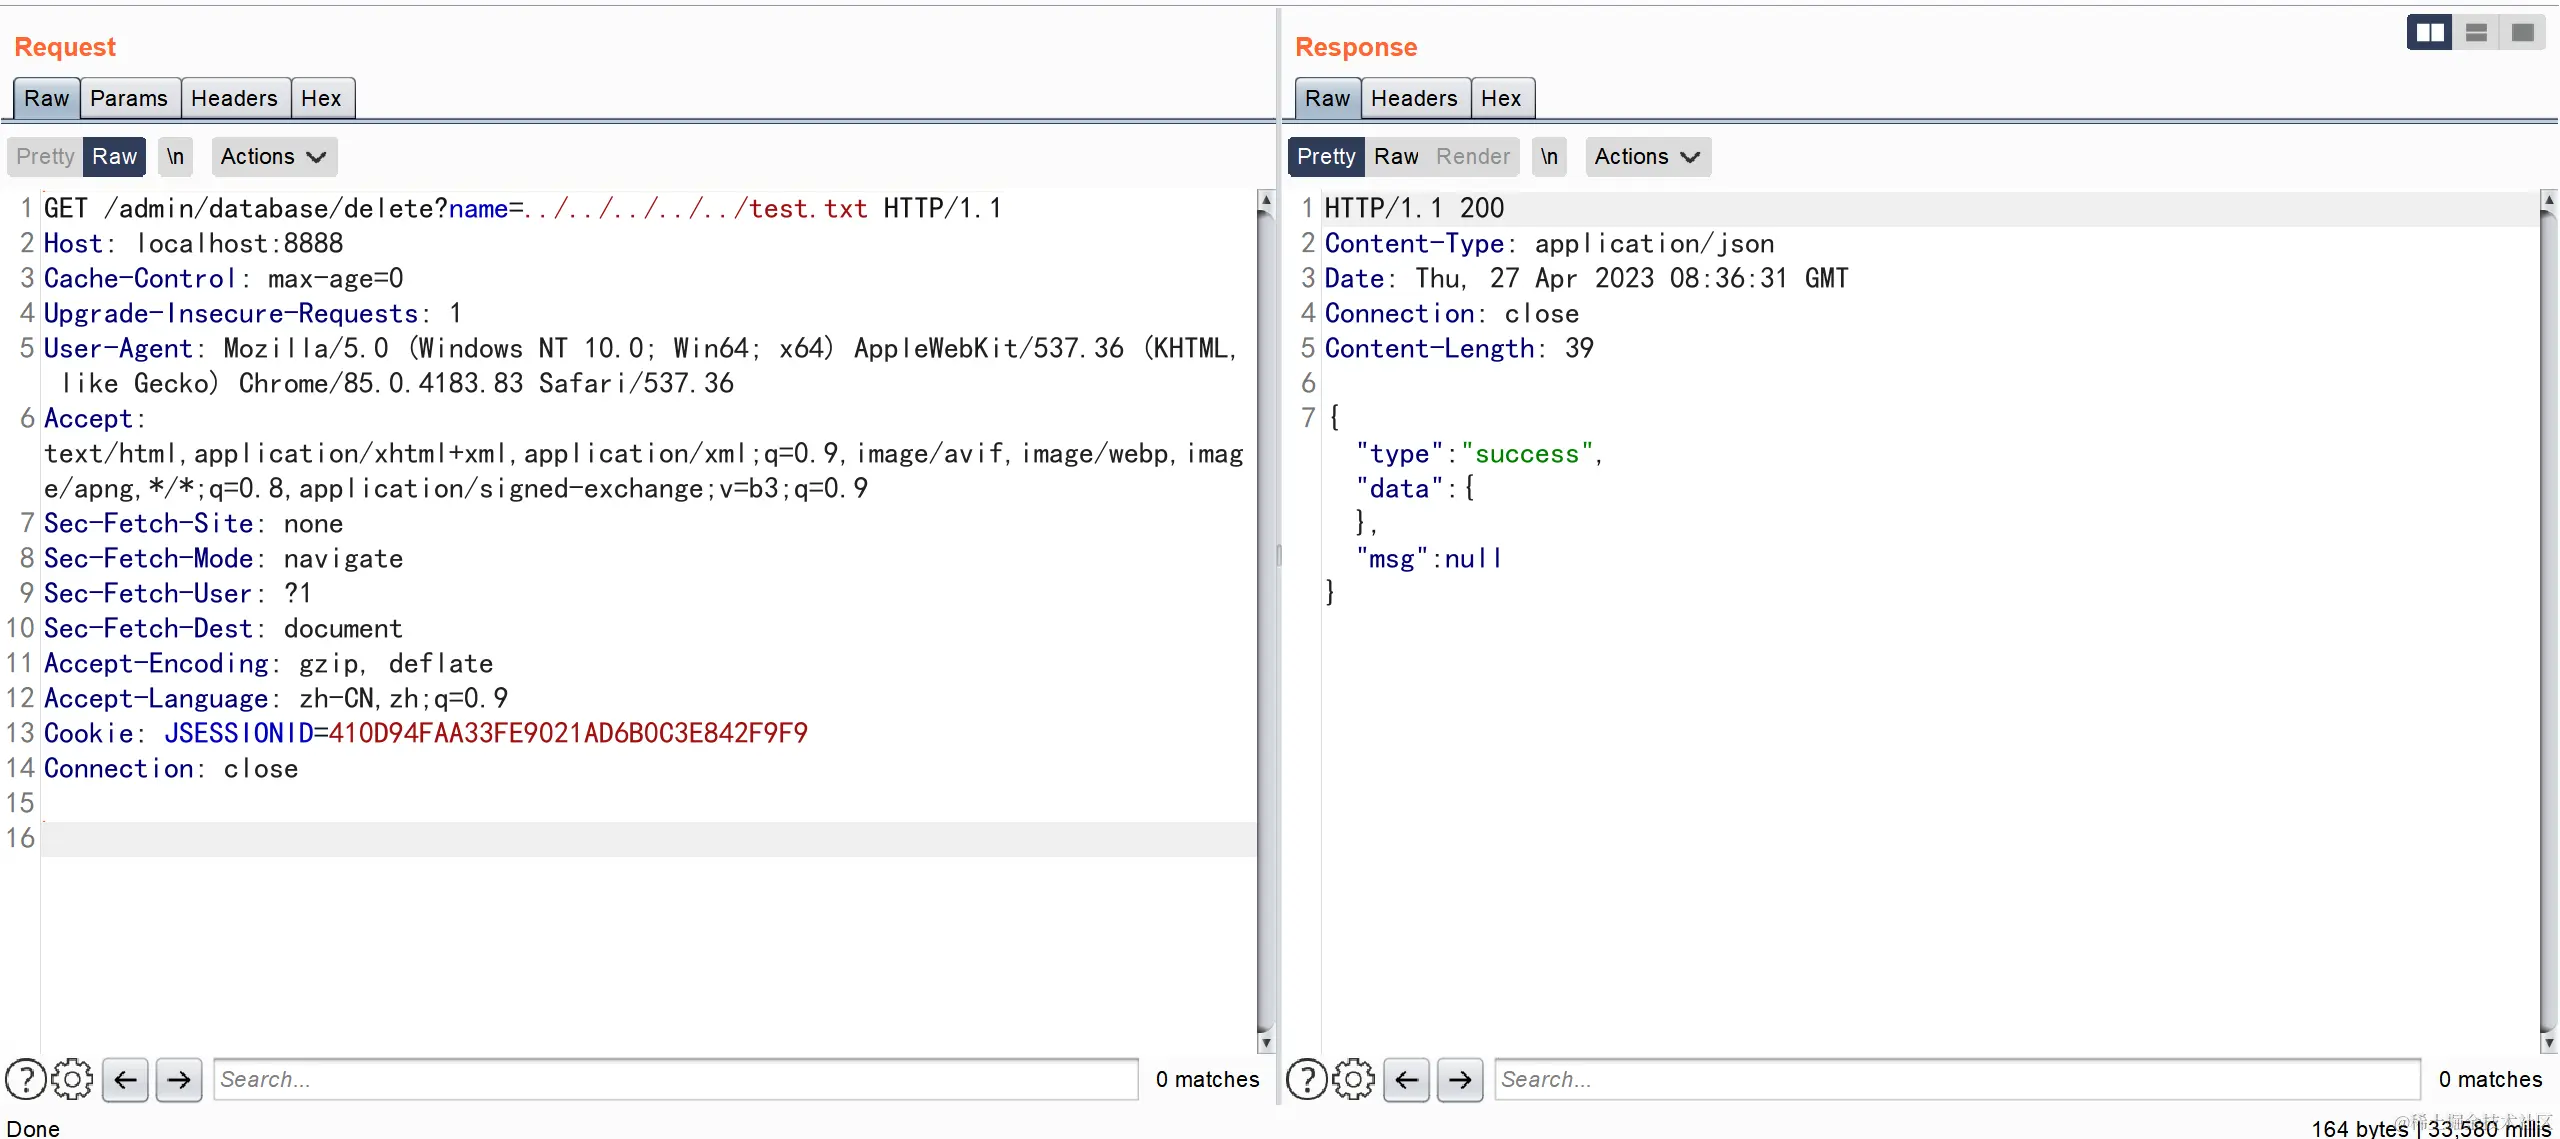Click the response panel help icon
Image resolution: width=2560 pixels, height=1139 pixels.
tap(1307, 1079)
